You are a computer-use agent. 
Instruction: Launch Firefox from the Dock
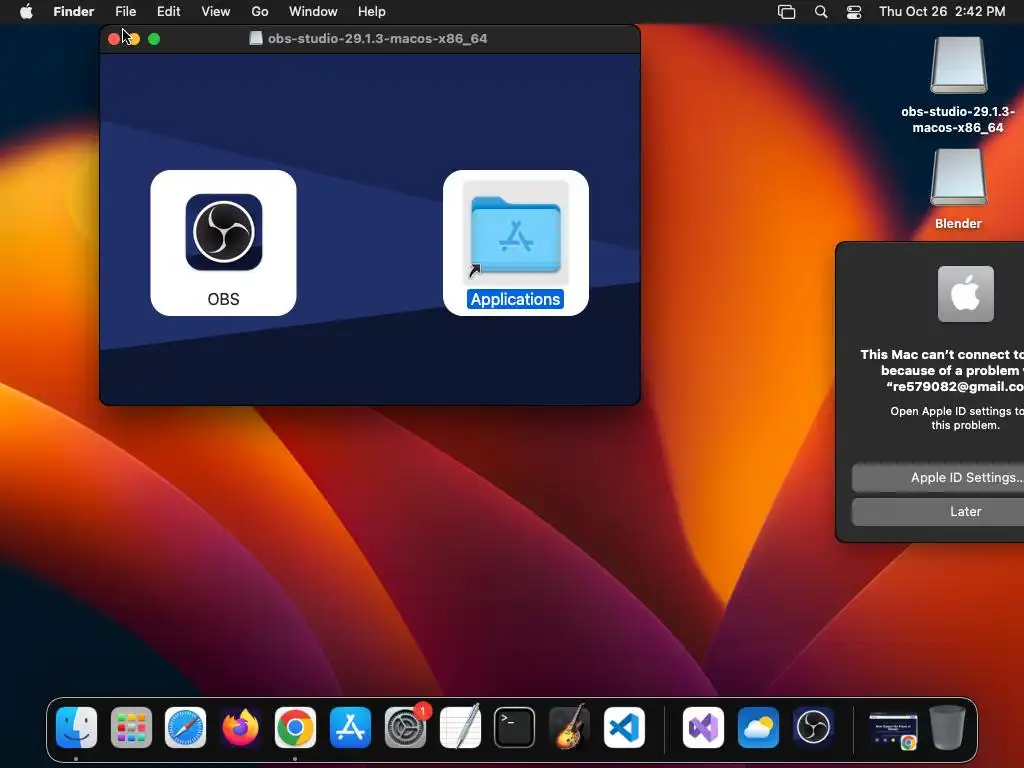pos(240,728)
